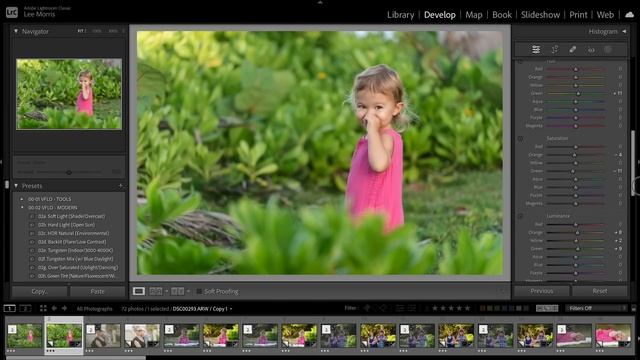Screen dimensions: 640x360
Task: Click the Lightroom Classic Lrc logo
Action: tap(12, 12)
